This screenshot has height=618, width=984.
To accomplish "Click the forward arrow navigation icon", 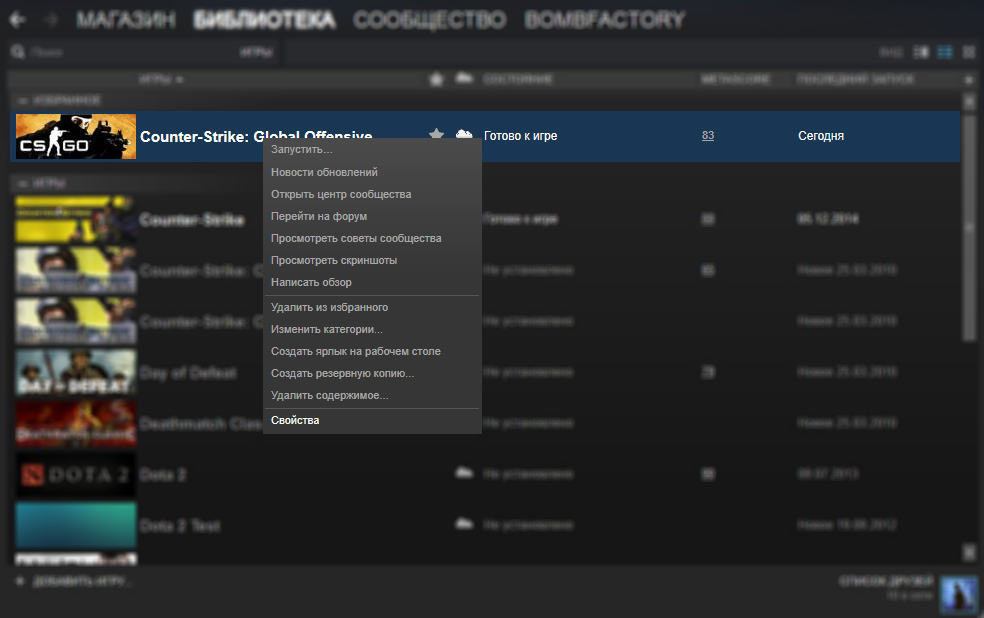I will [51, 20].
